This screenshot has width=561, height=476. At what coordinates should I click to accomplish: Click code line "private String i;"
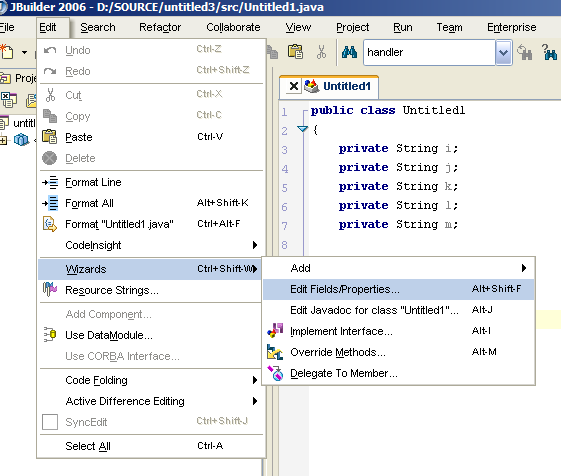pyautogui.click(x=398, y=148)
